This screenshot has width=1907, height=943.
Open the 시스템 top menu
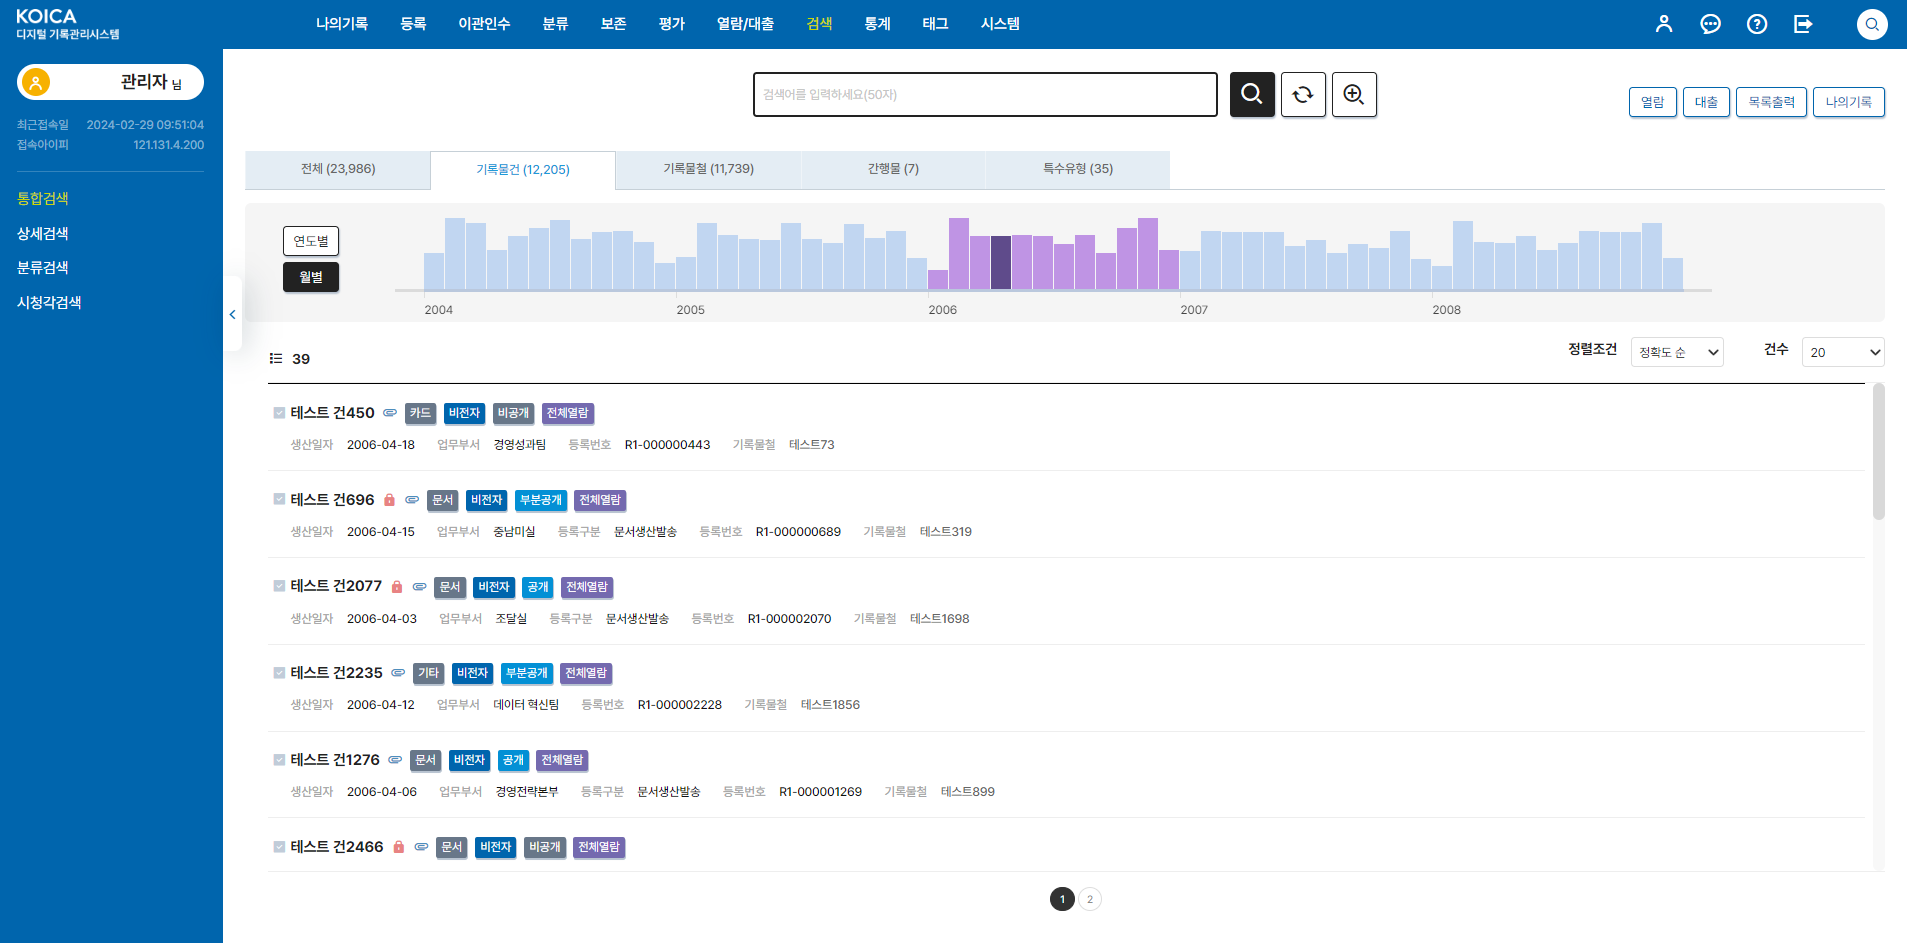point(1000,24)
